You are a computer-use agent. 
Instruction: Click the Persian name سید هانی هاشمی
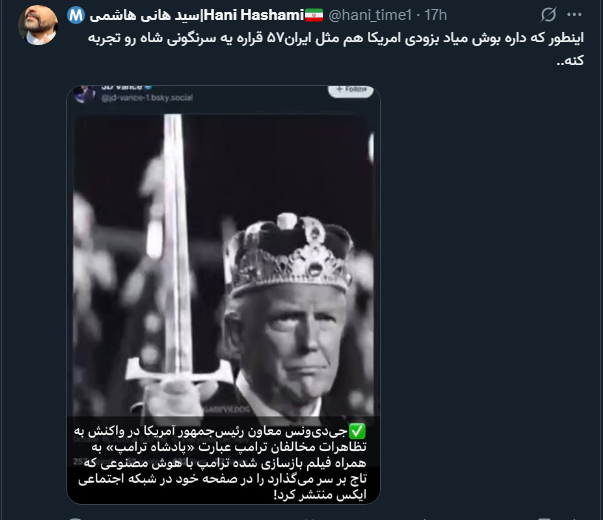pyautogui.click(x=144, y=15)
